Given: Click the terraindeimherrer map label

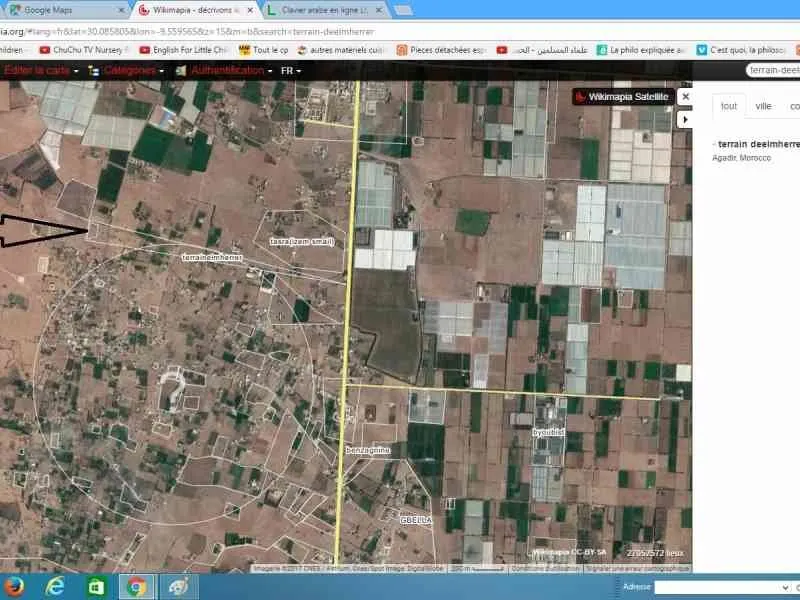Looking at the screenshot, I should tap(212, 258).
